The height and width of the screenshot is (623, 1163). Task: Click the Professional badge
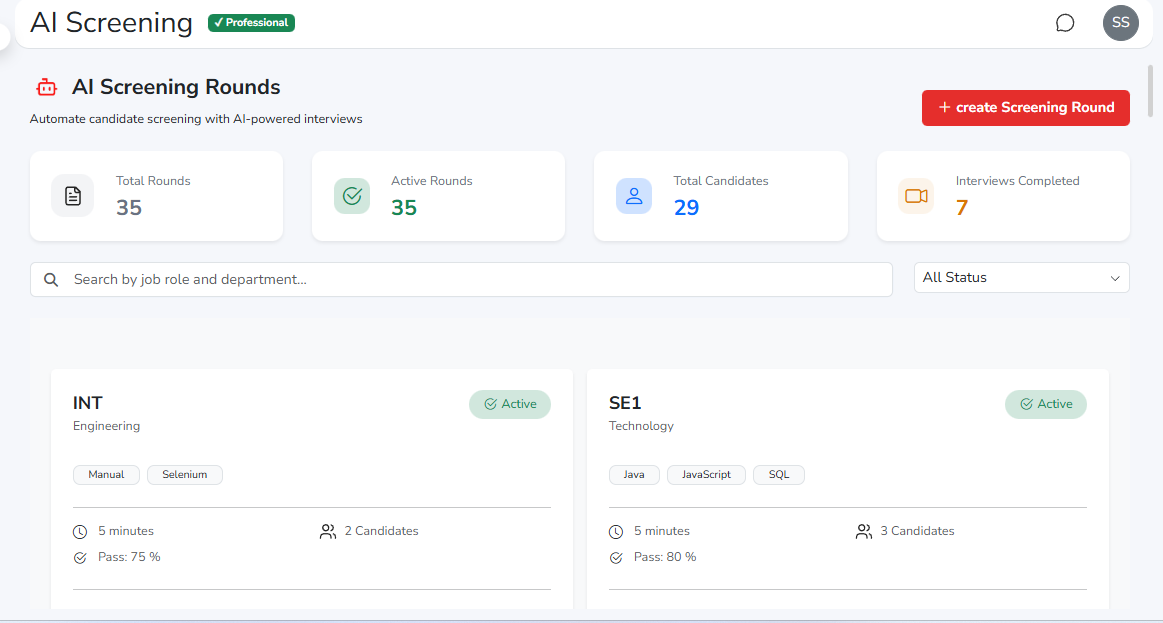(x=251, y=22)
